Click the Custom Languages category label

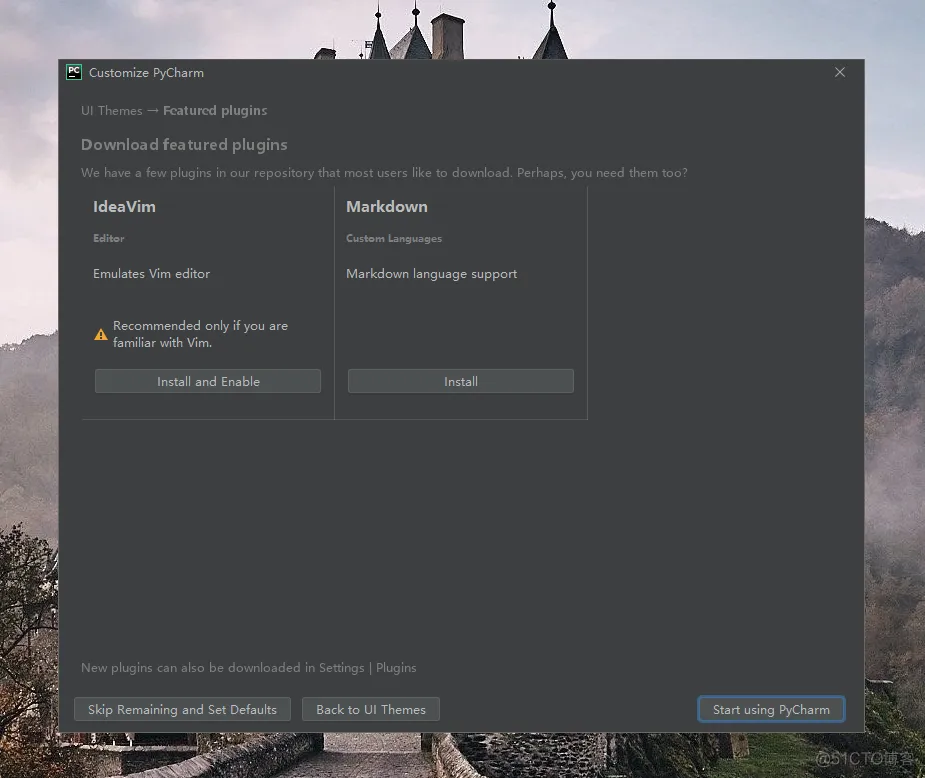(394, 238)
